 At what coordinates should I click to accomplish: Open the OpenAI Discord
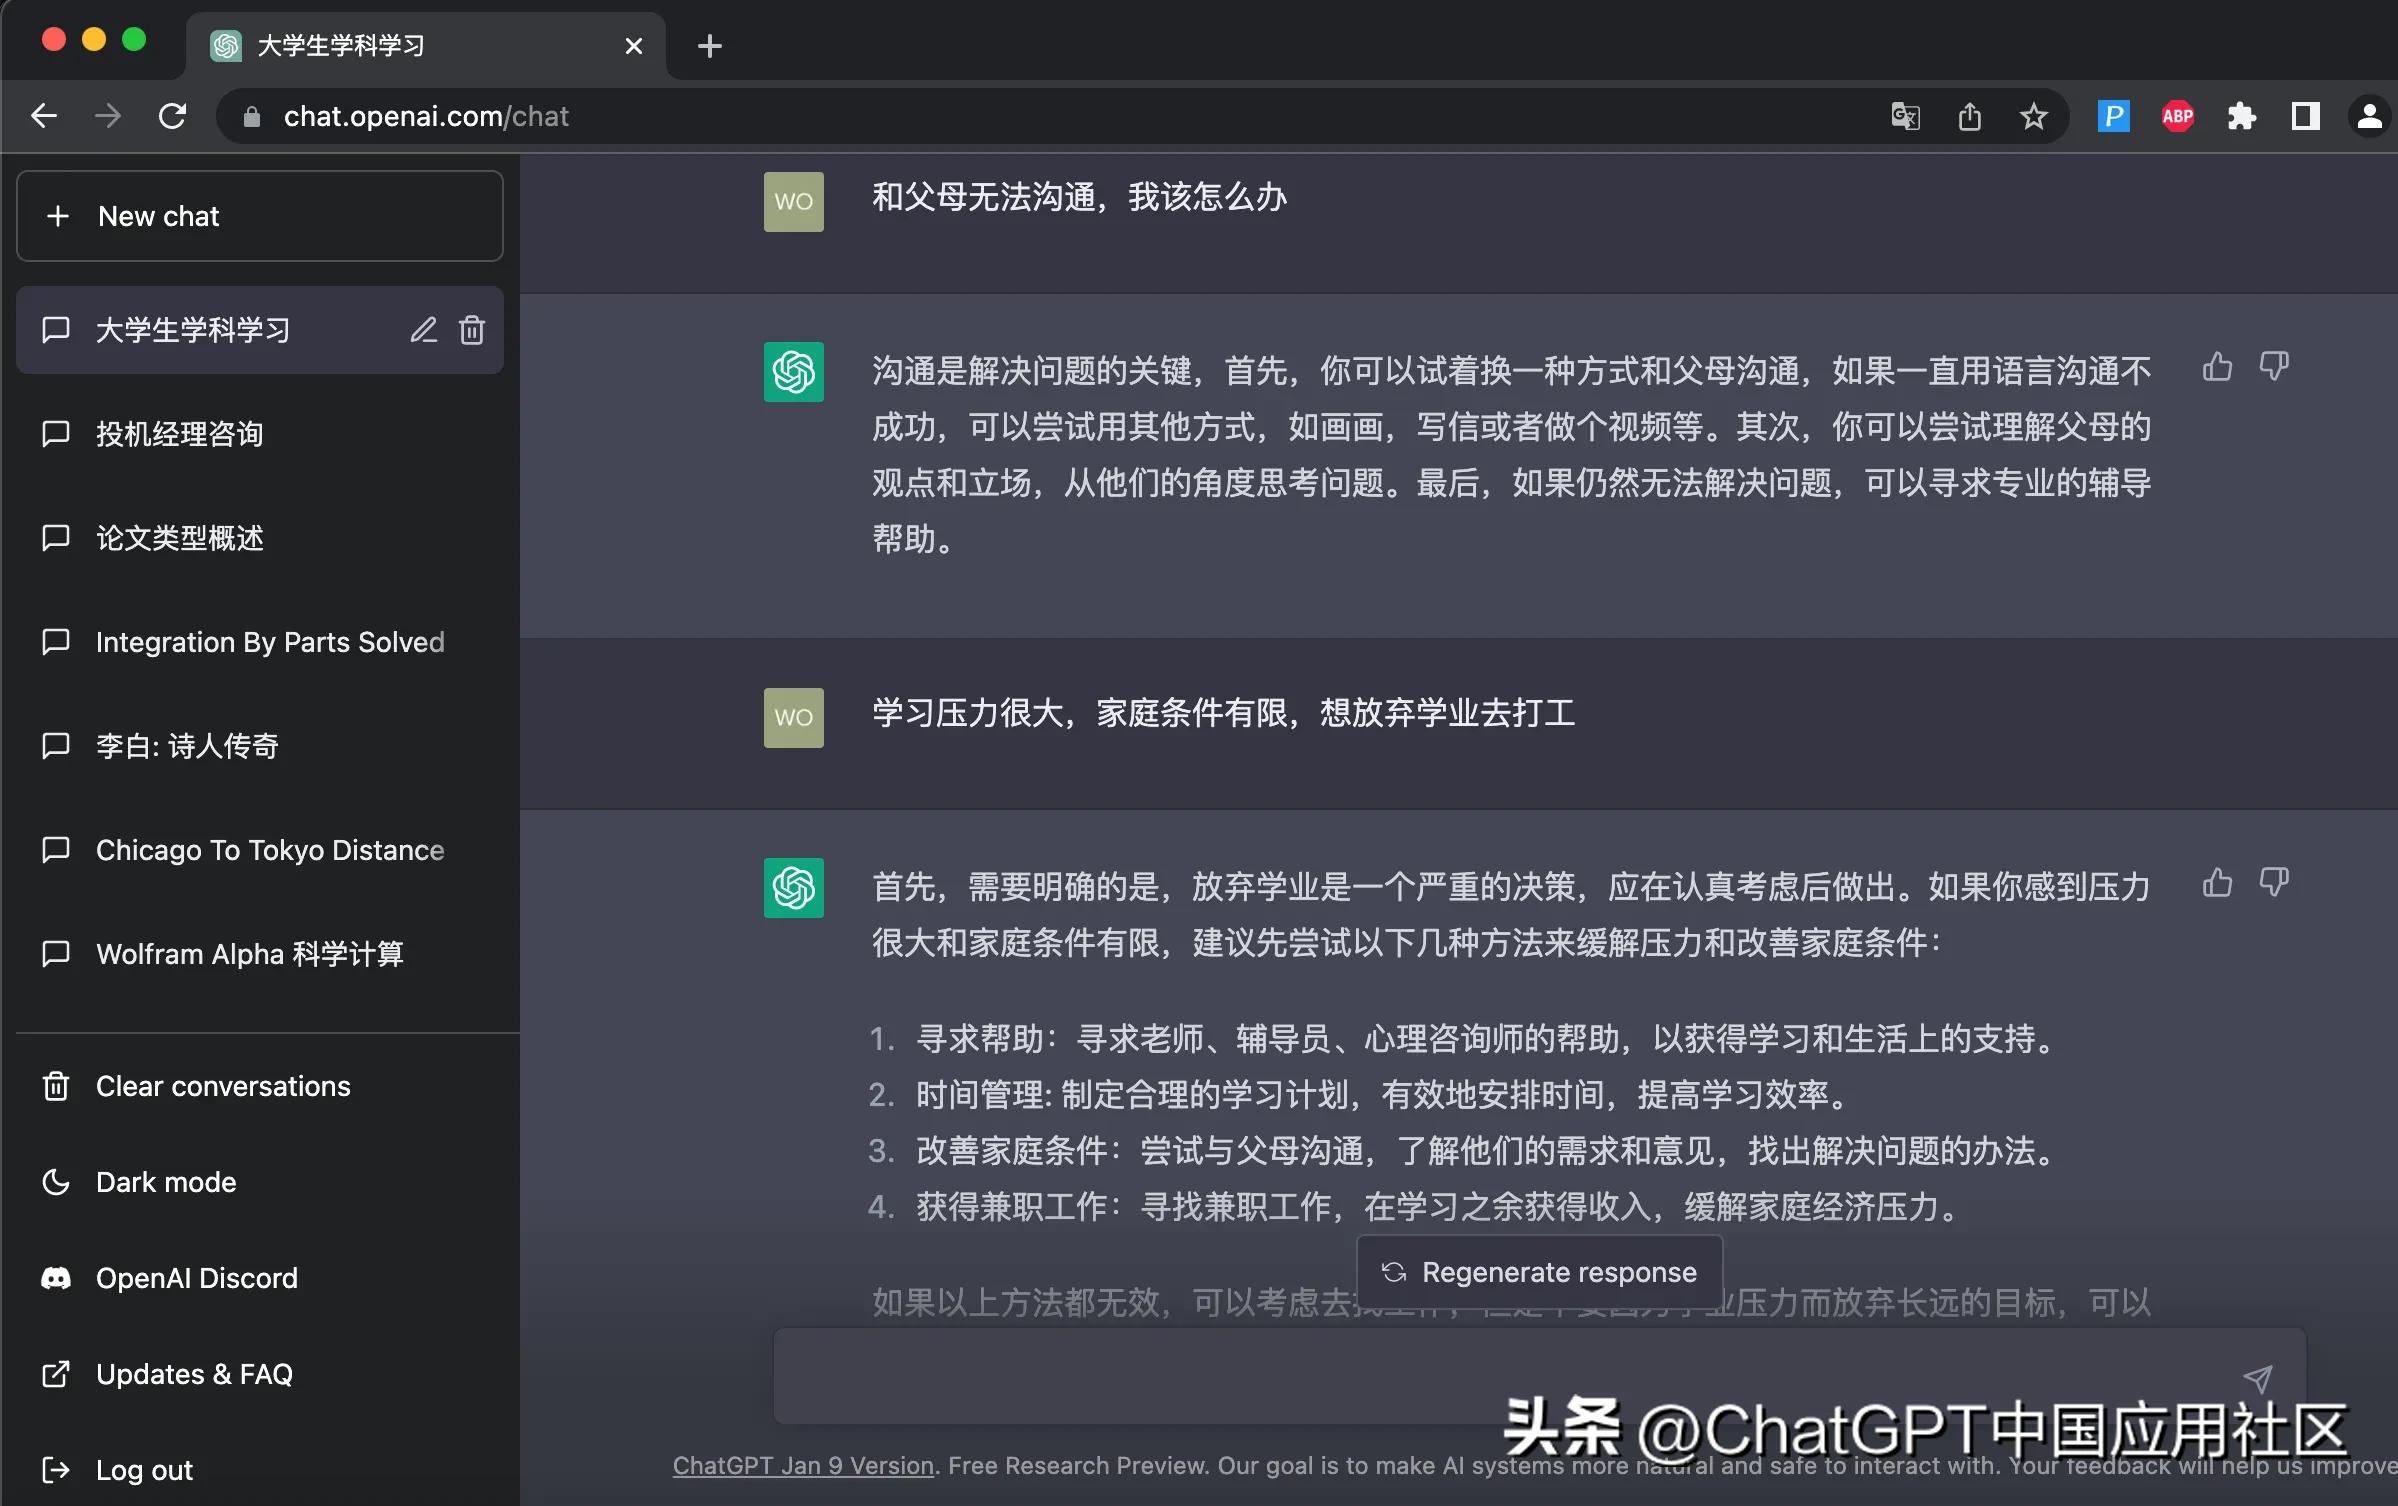click(x=196, y=1277)
